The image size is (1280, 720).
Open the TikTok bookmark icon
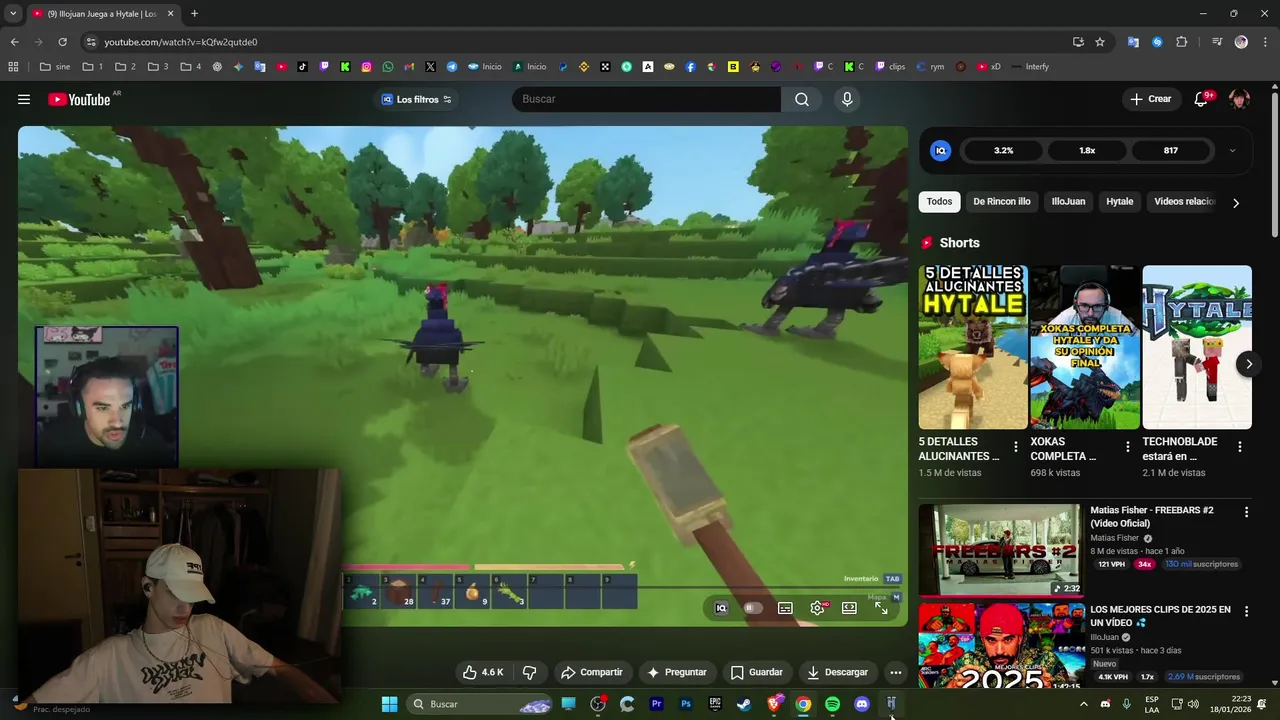point(303,67)
